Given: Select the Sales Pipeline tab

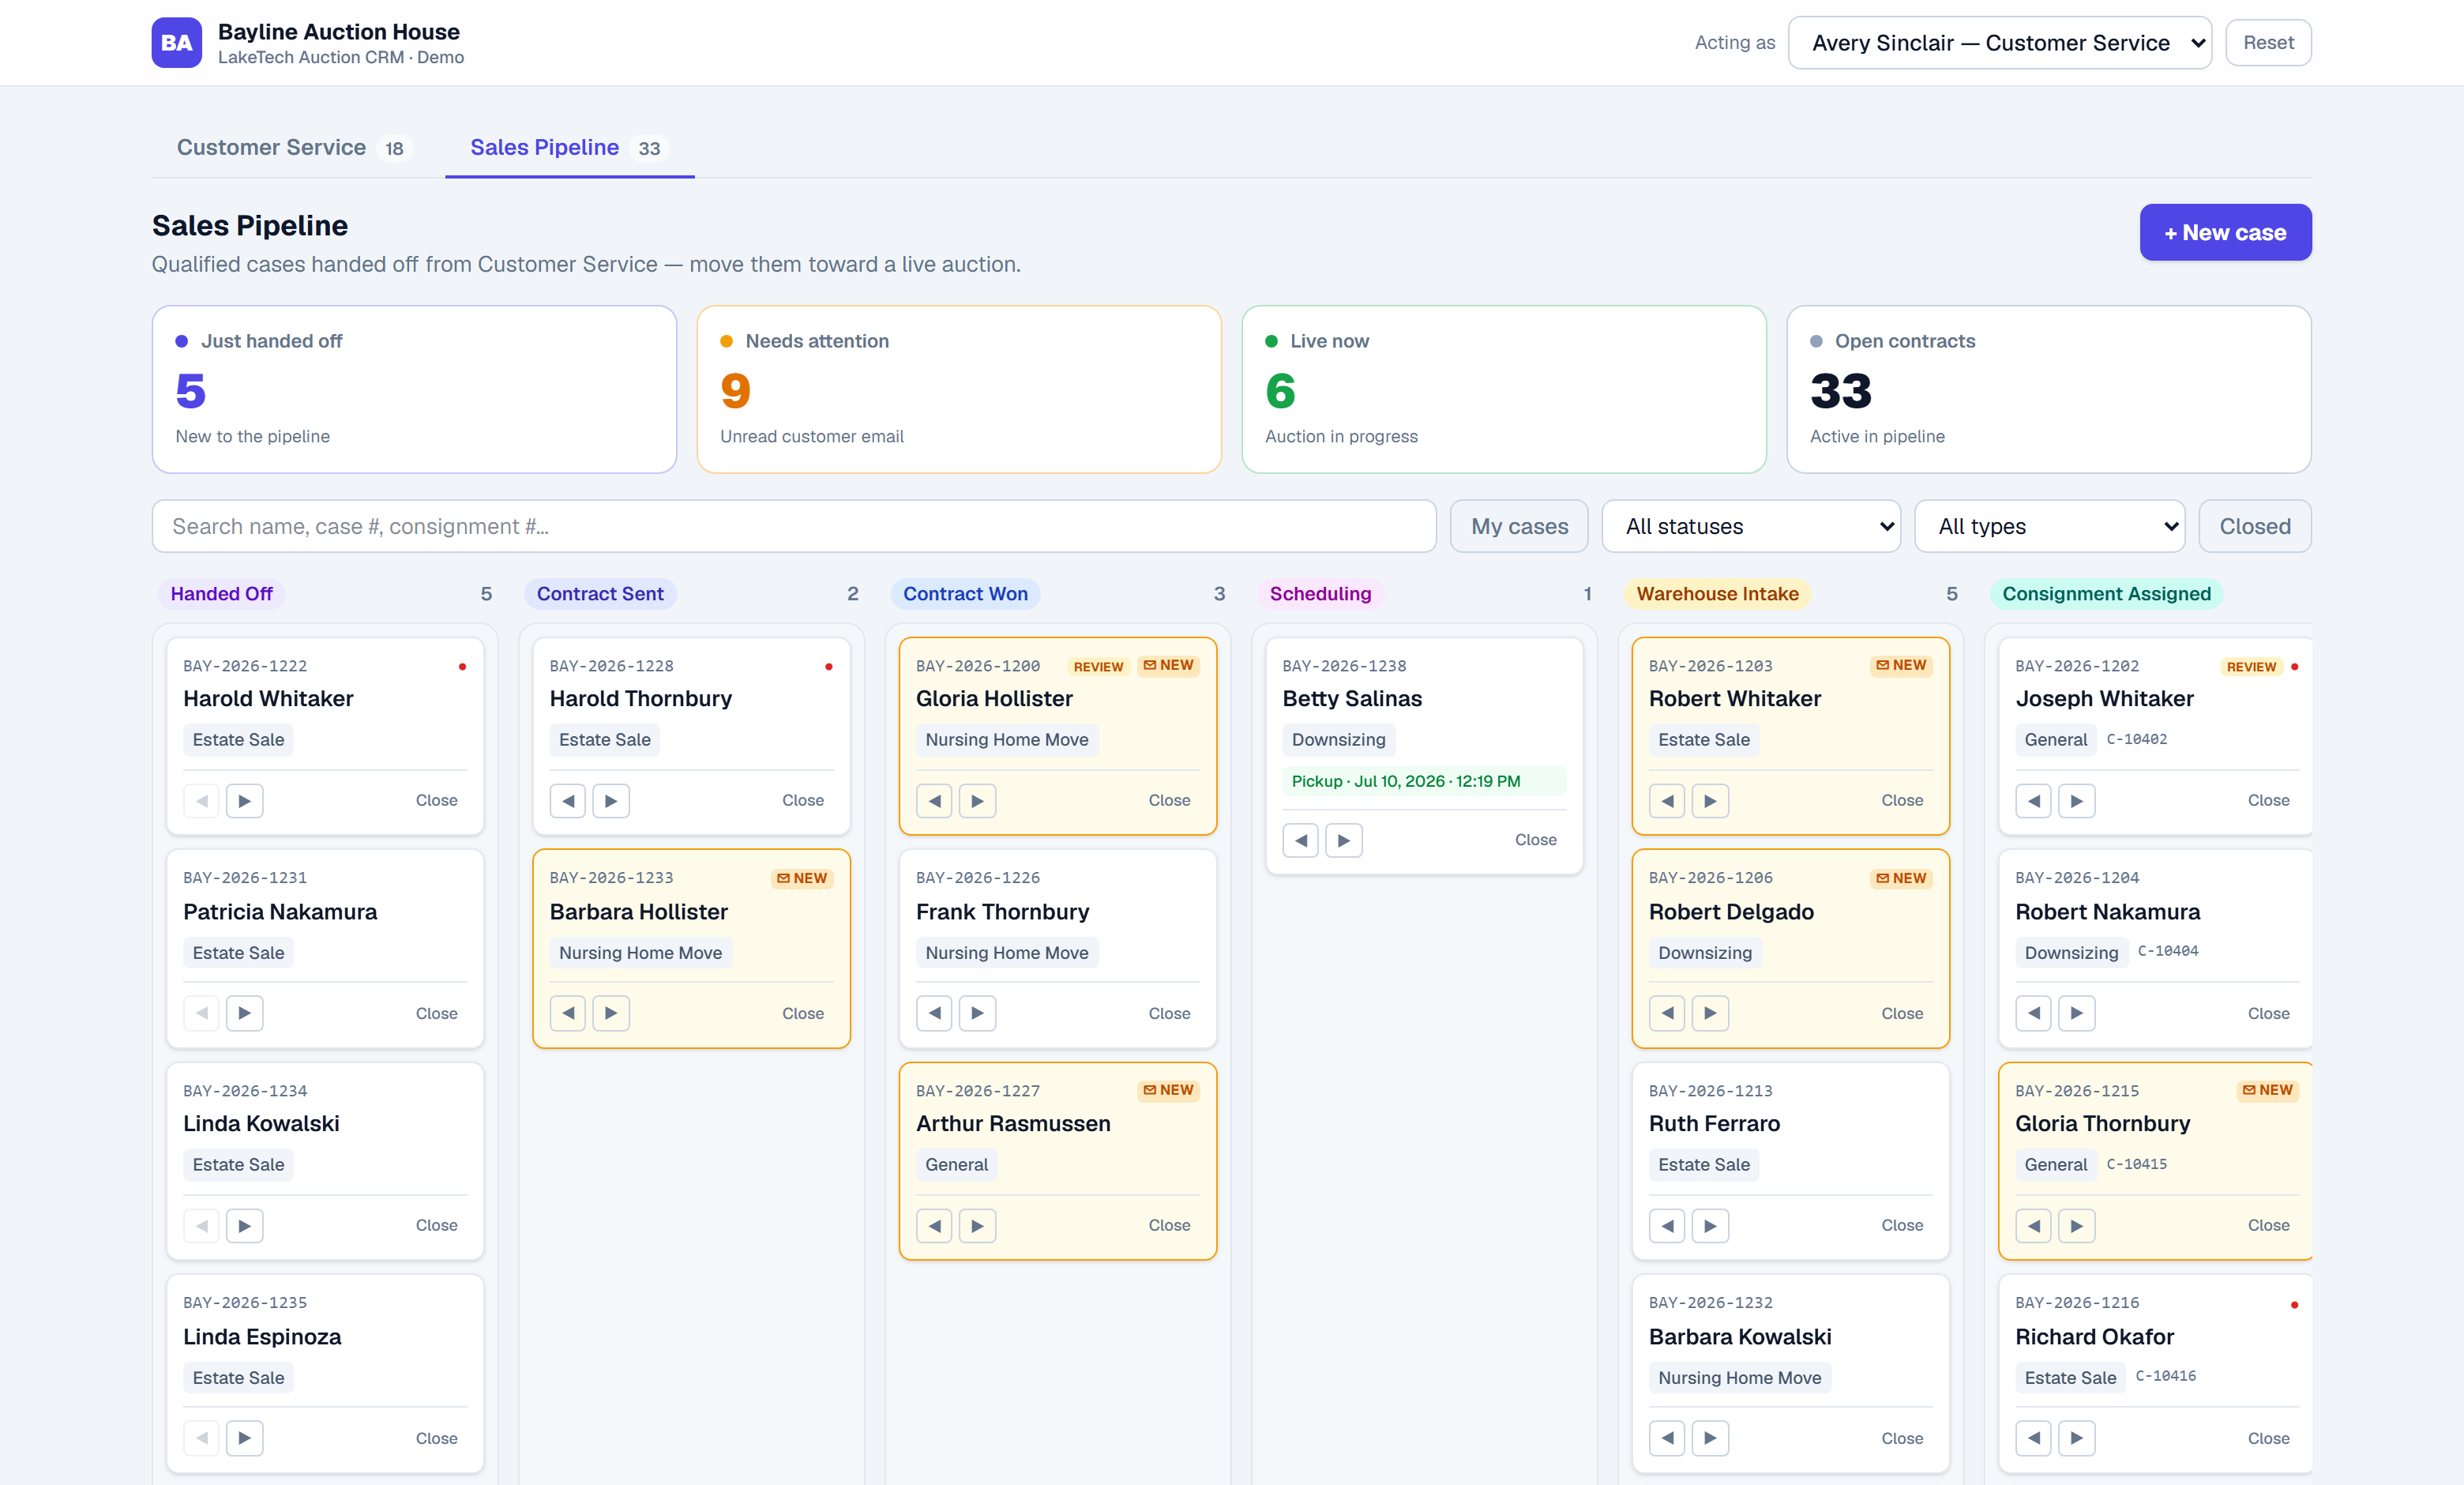Looking at the screenshot, I should (569, 148).
